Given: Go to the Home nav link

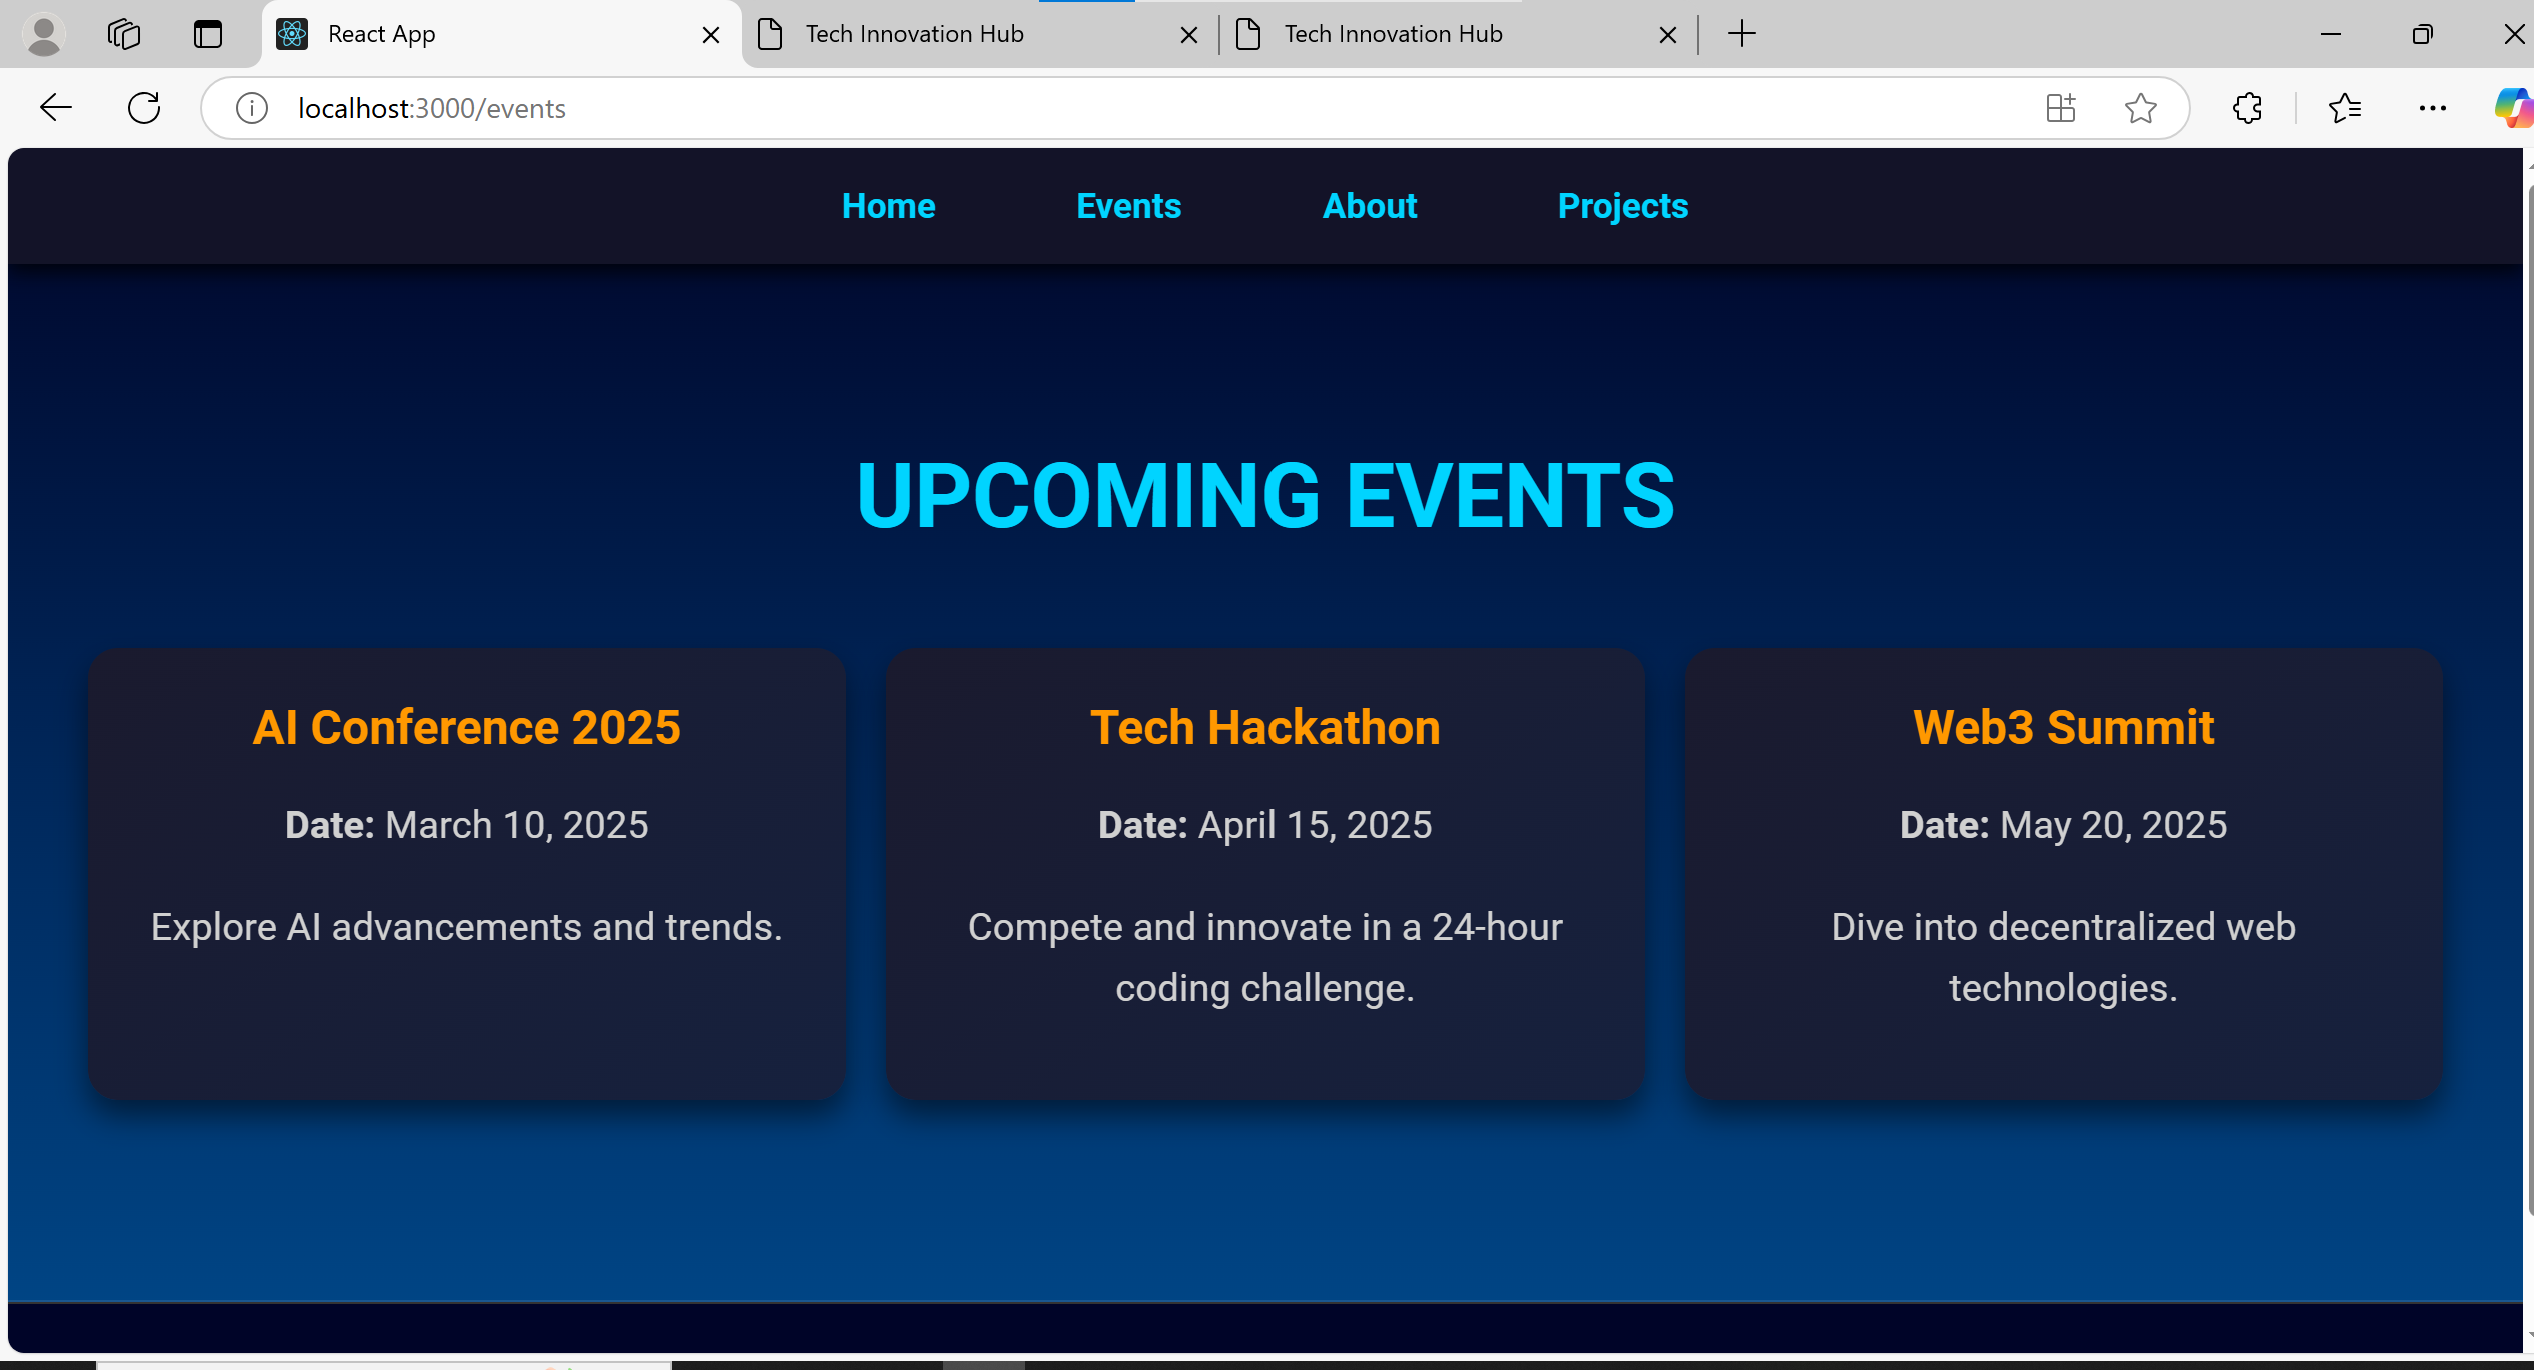Looking at the screenshot, I should coord(888,206).
